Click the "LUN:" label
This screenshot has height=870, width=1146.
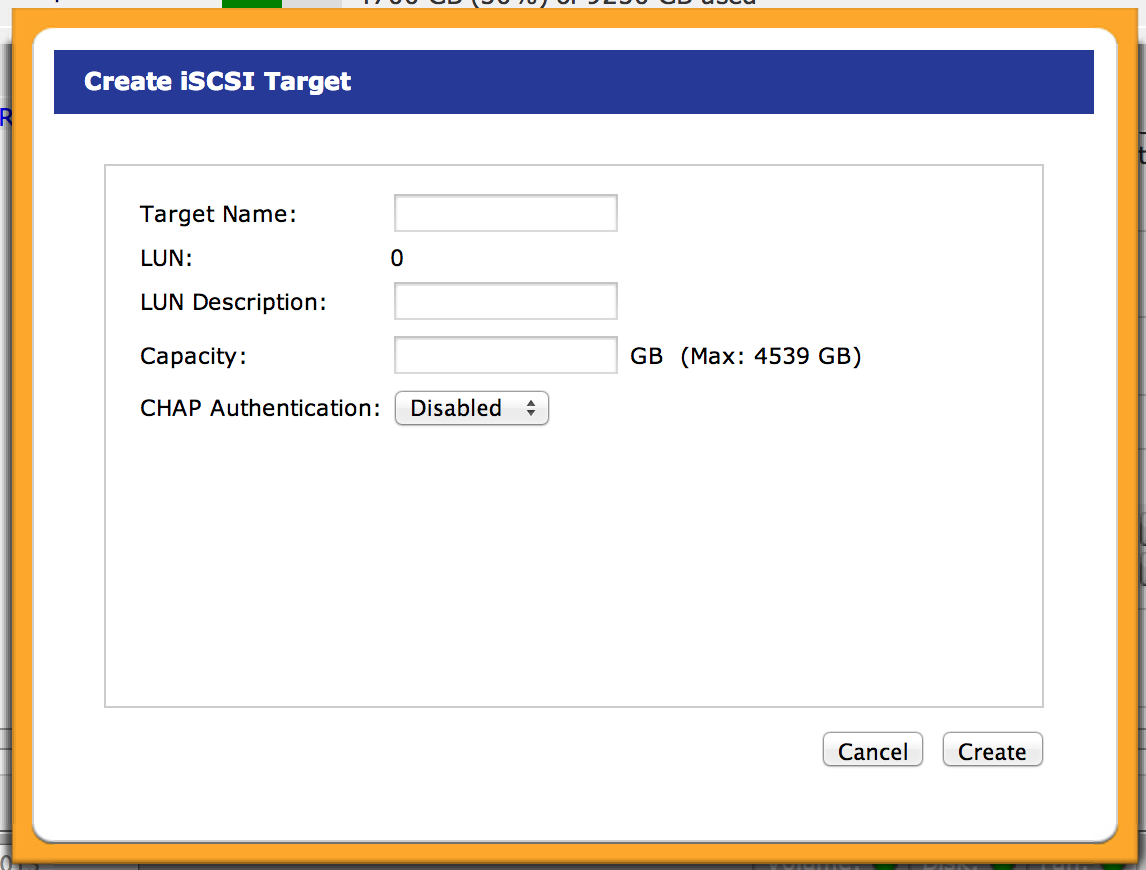coord(166,259)
